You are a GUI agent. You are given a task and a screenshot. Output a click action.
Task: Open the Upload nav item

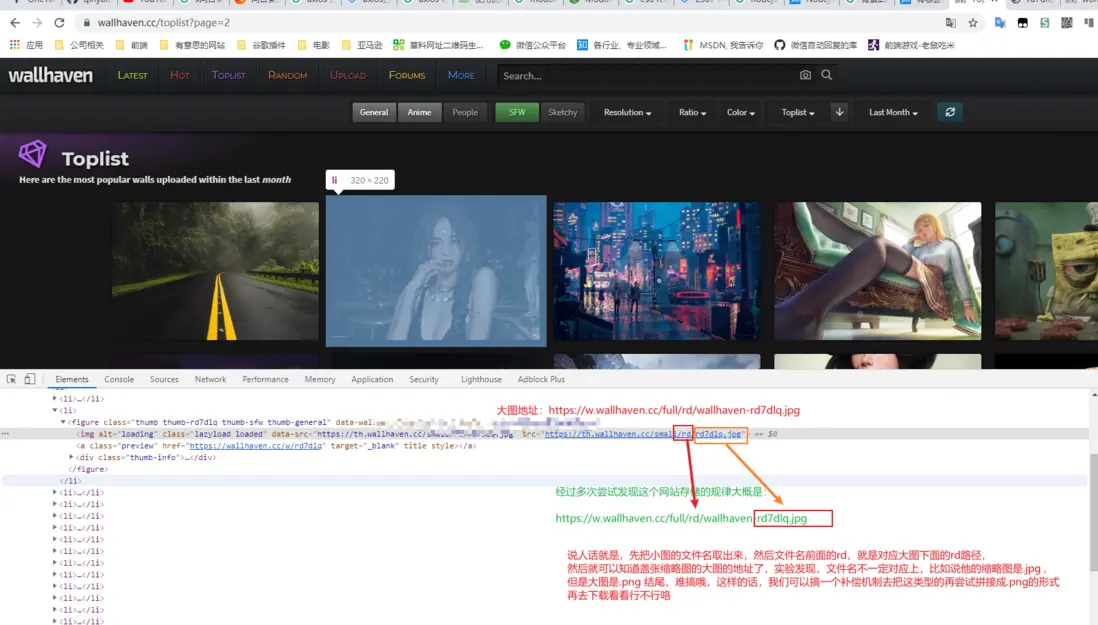[x=348, y=75]
